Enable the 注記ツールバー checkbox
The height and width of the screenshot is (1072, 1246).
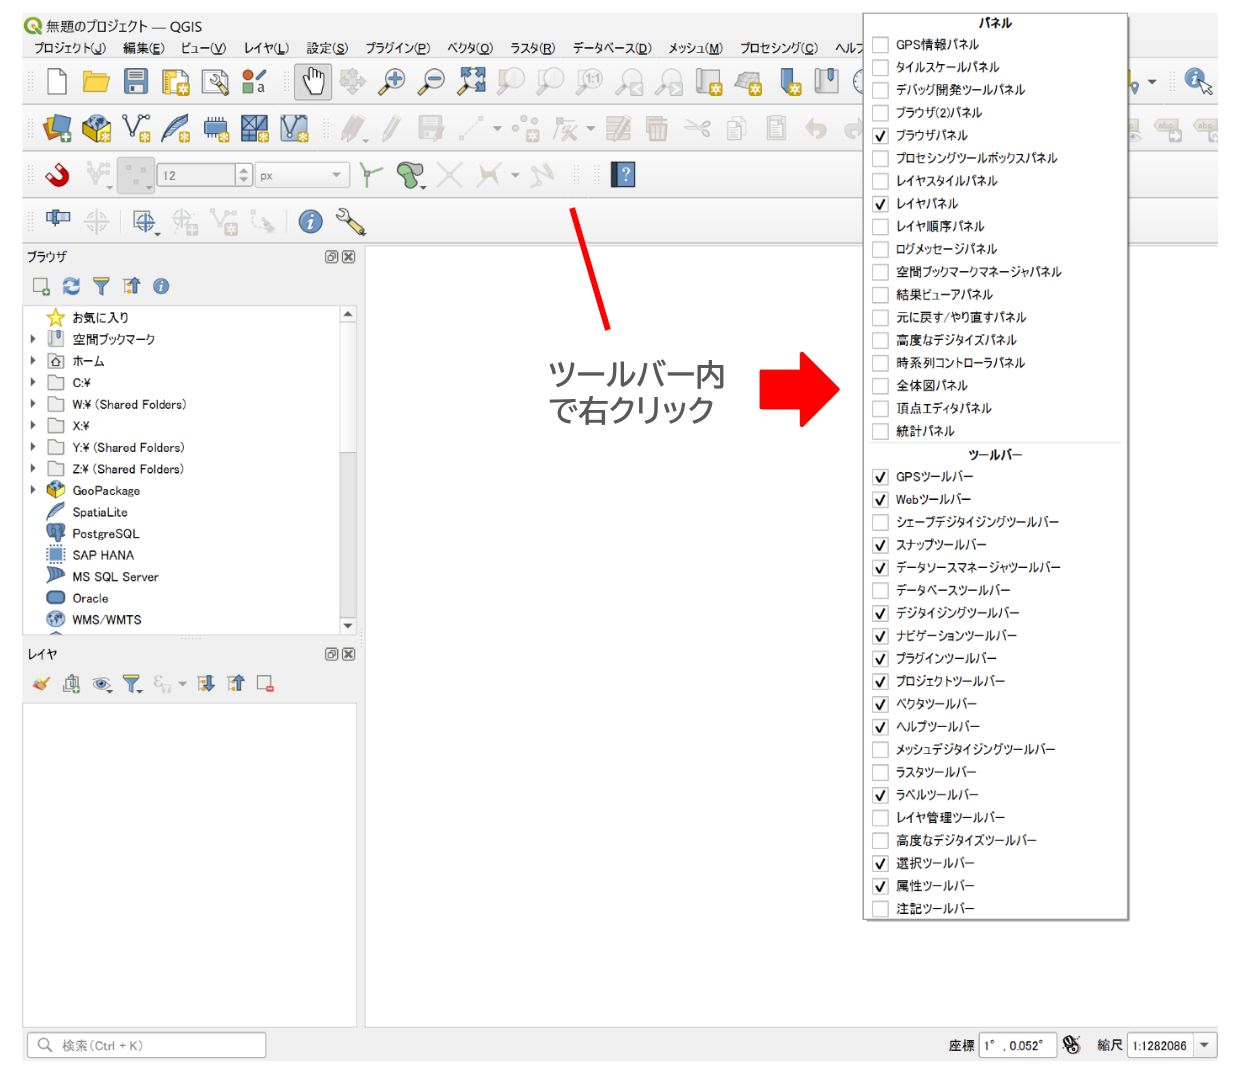(x=880, y=909)
